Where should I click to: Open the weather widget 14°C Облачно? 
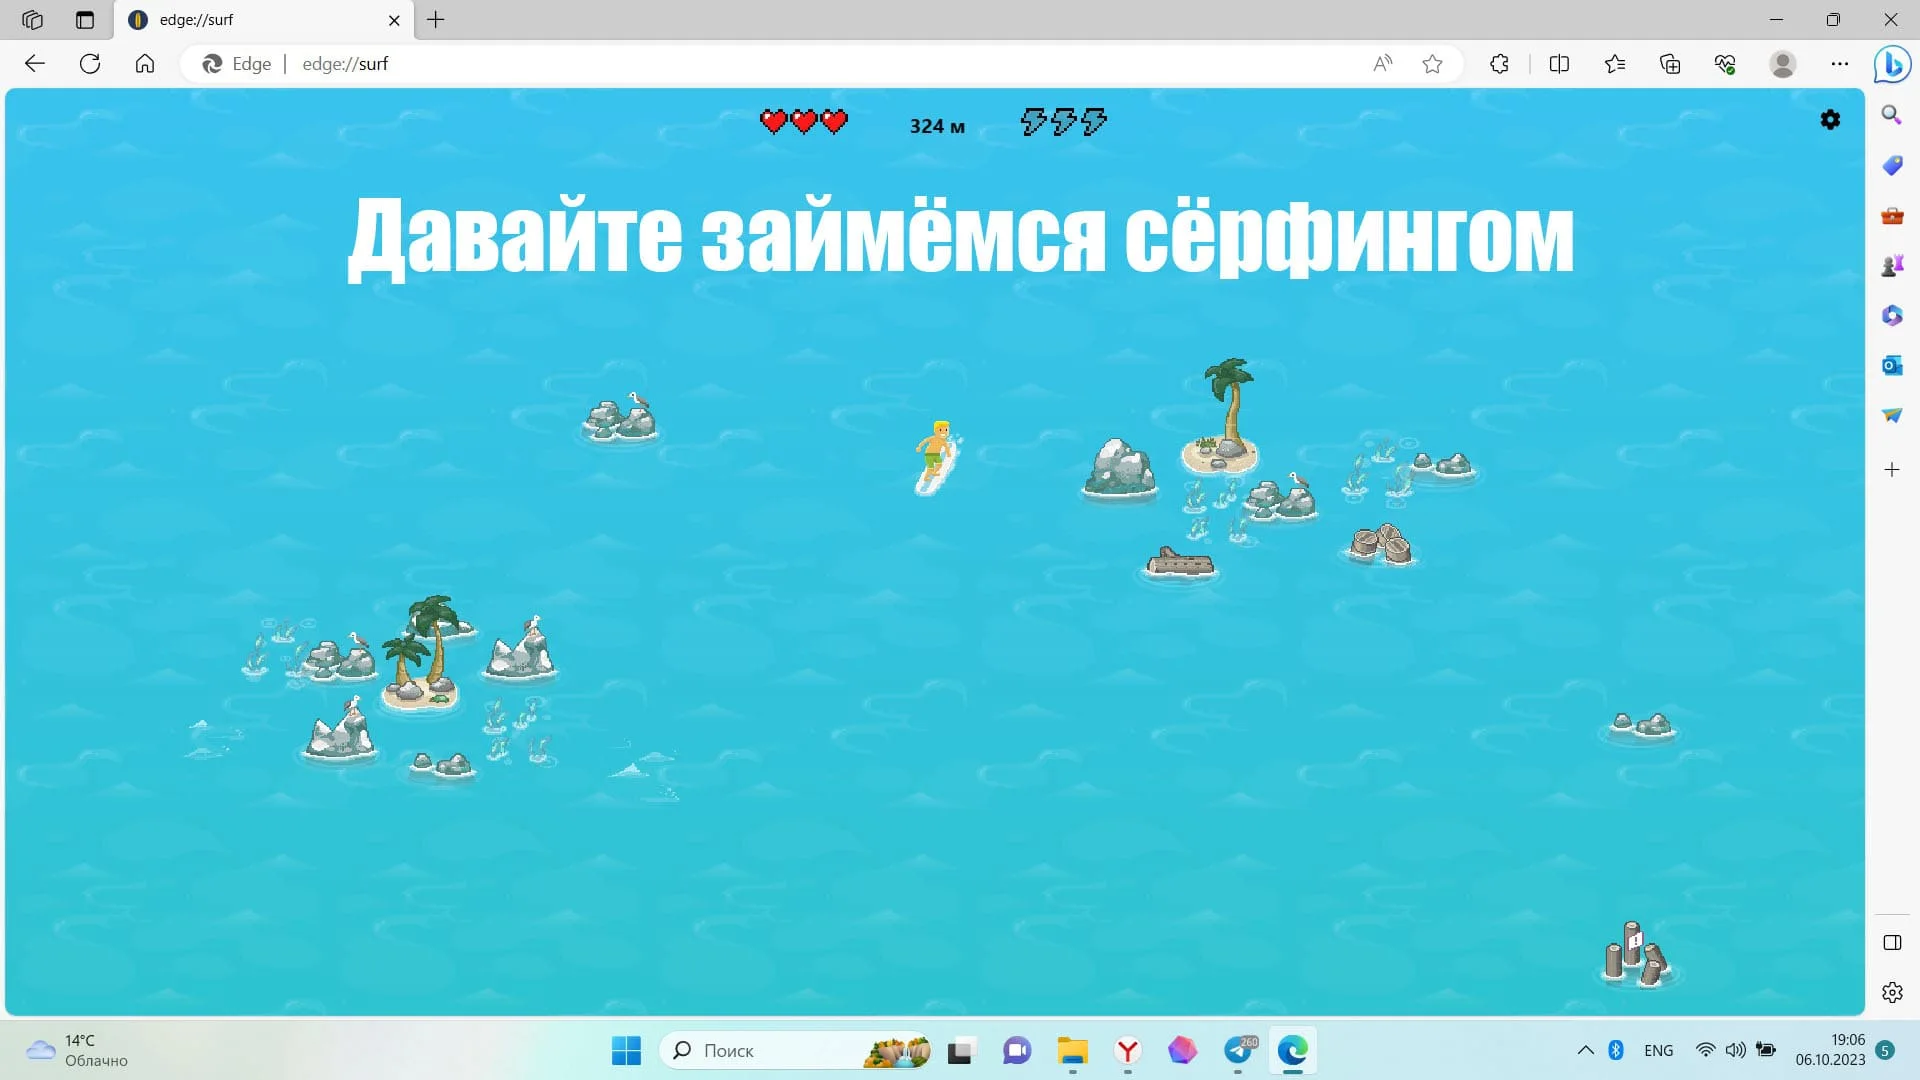78,1050
